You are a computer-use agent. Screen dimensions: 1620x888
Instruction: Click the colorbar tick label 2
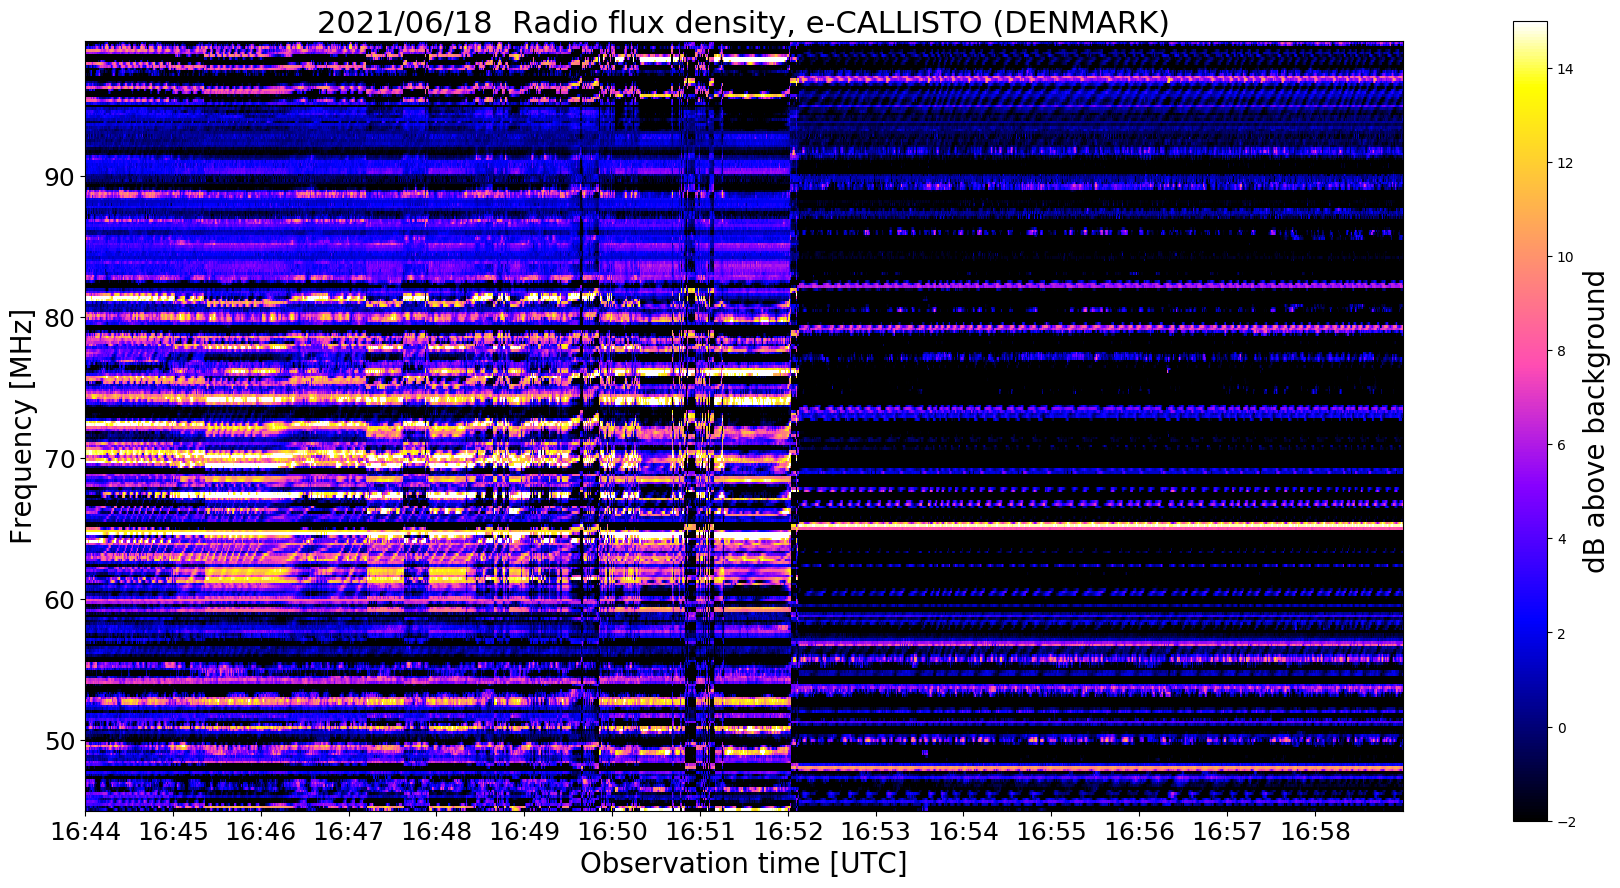[1561, 634]
